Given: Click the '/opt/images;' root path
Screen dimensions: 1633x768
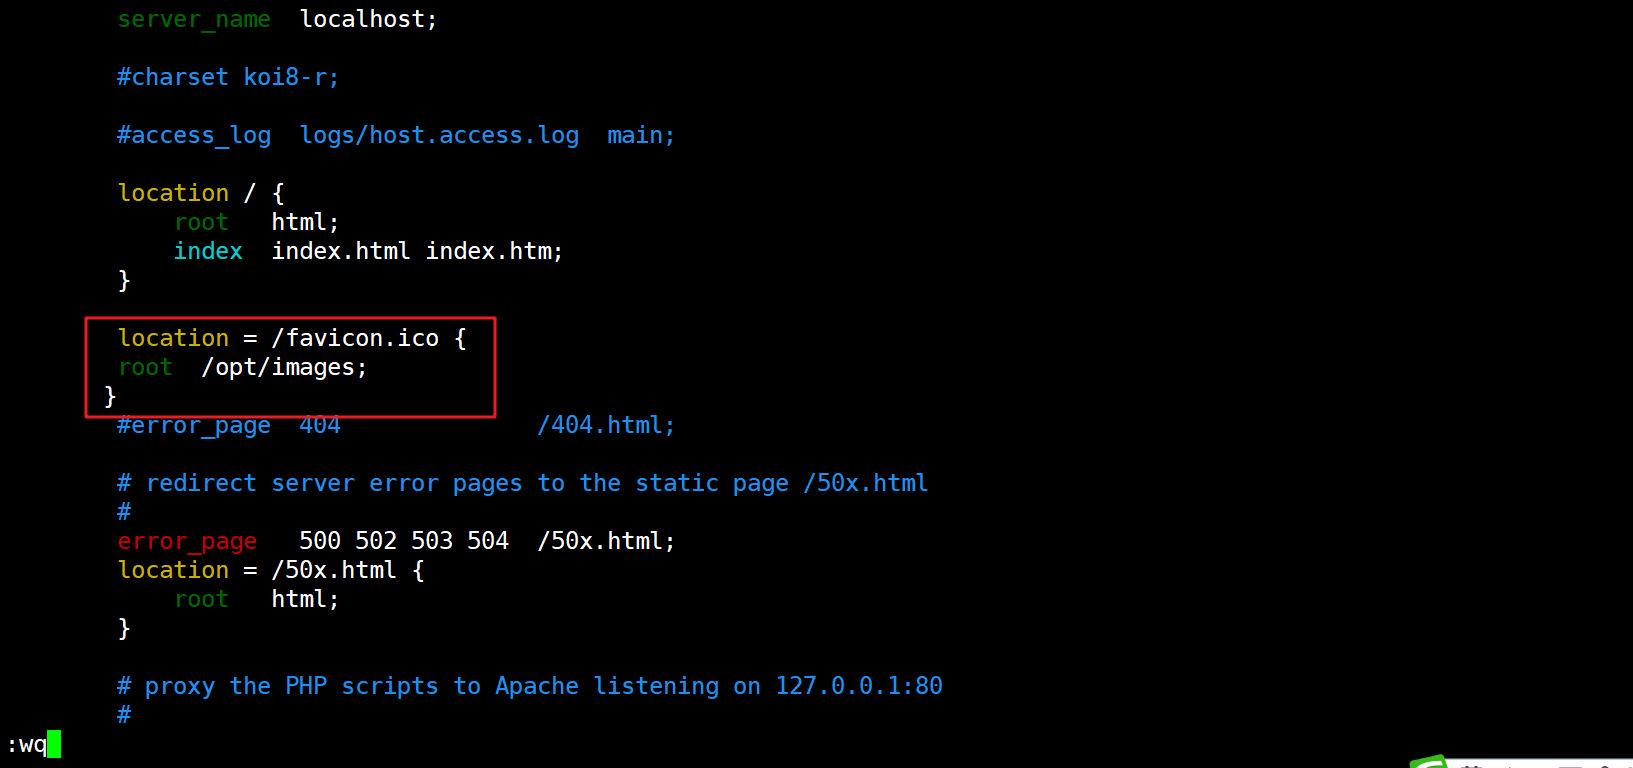Looking at the screenshot, I should 284,367.
